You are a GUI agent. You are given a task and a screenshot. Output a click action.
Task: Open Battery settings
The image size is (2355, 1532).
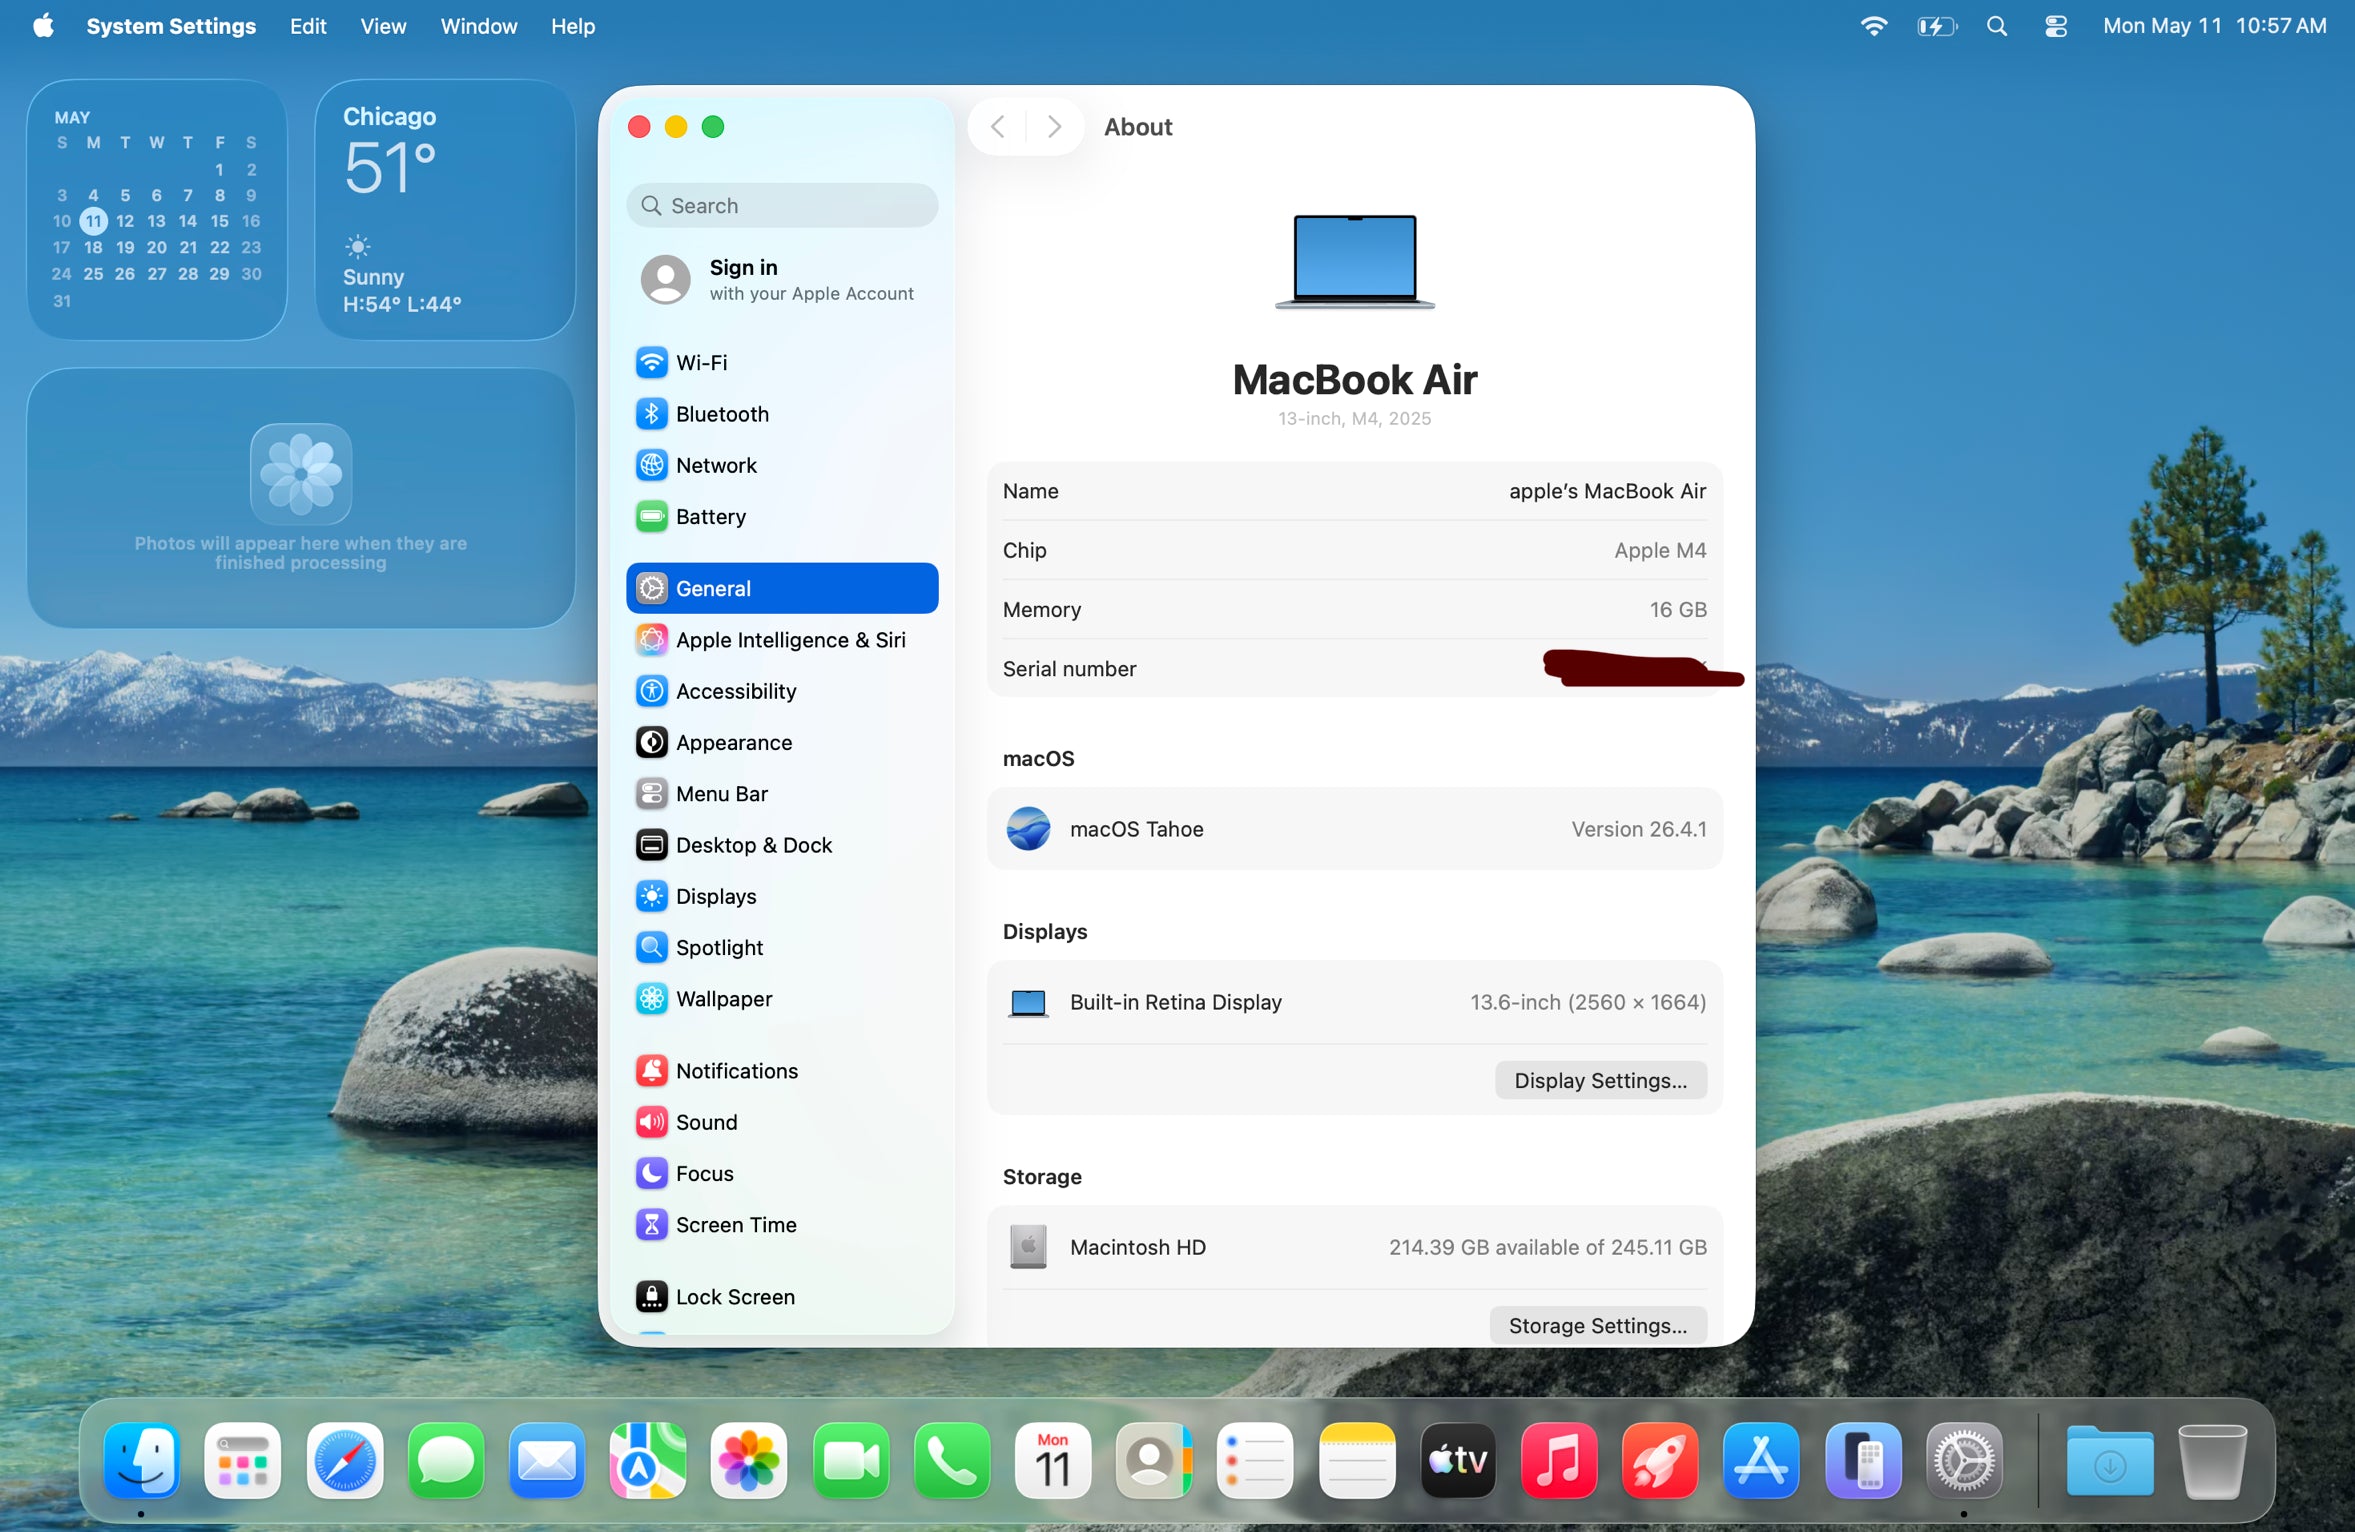782,516
